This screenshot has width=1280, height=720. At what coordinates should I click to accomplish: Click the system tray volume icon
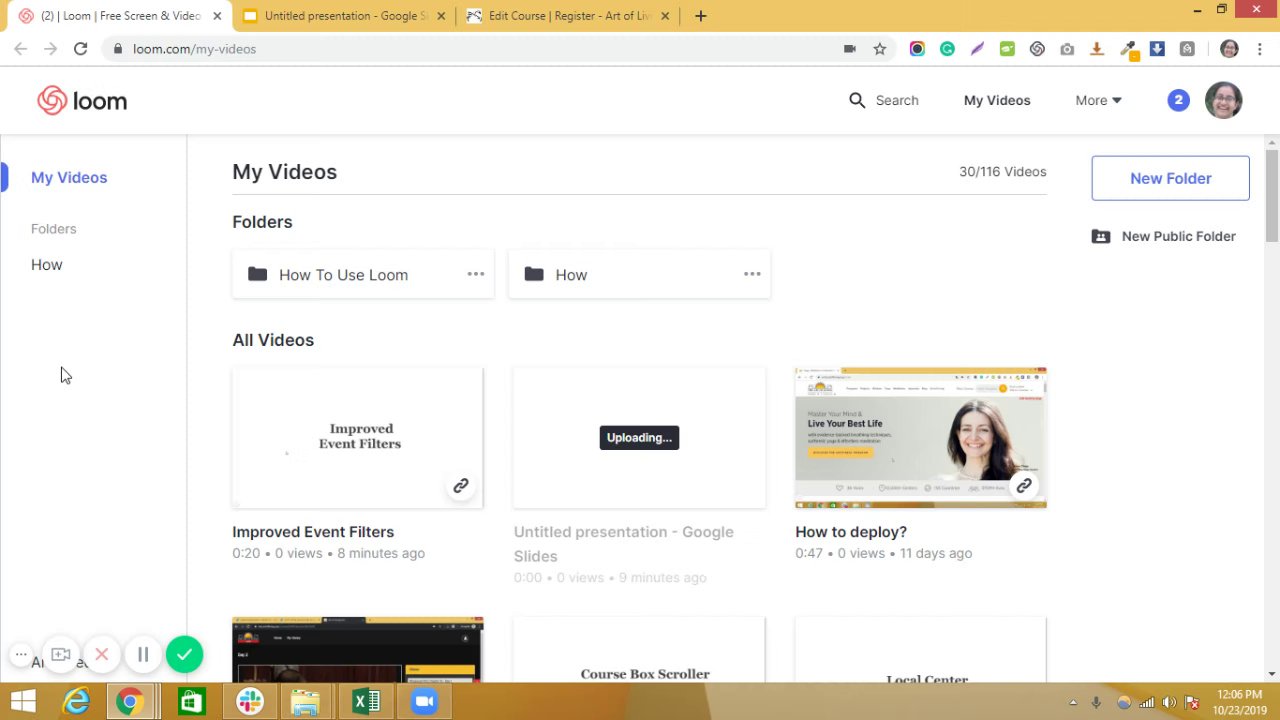1169,703
